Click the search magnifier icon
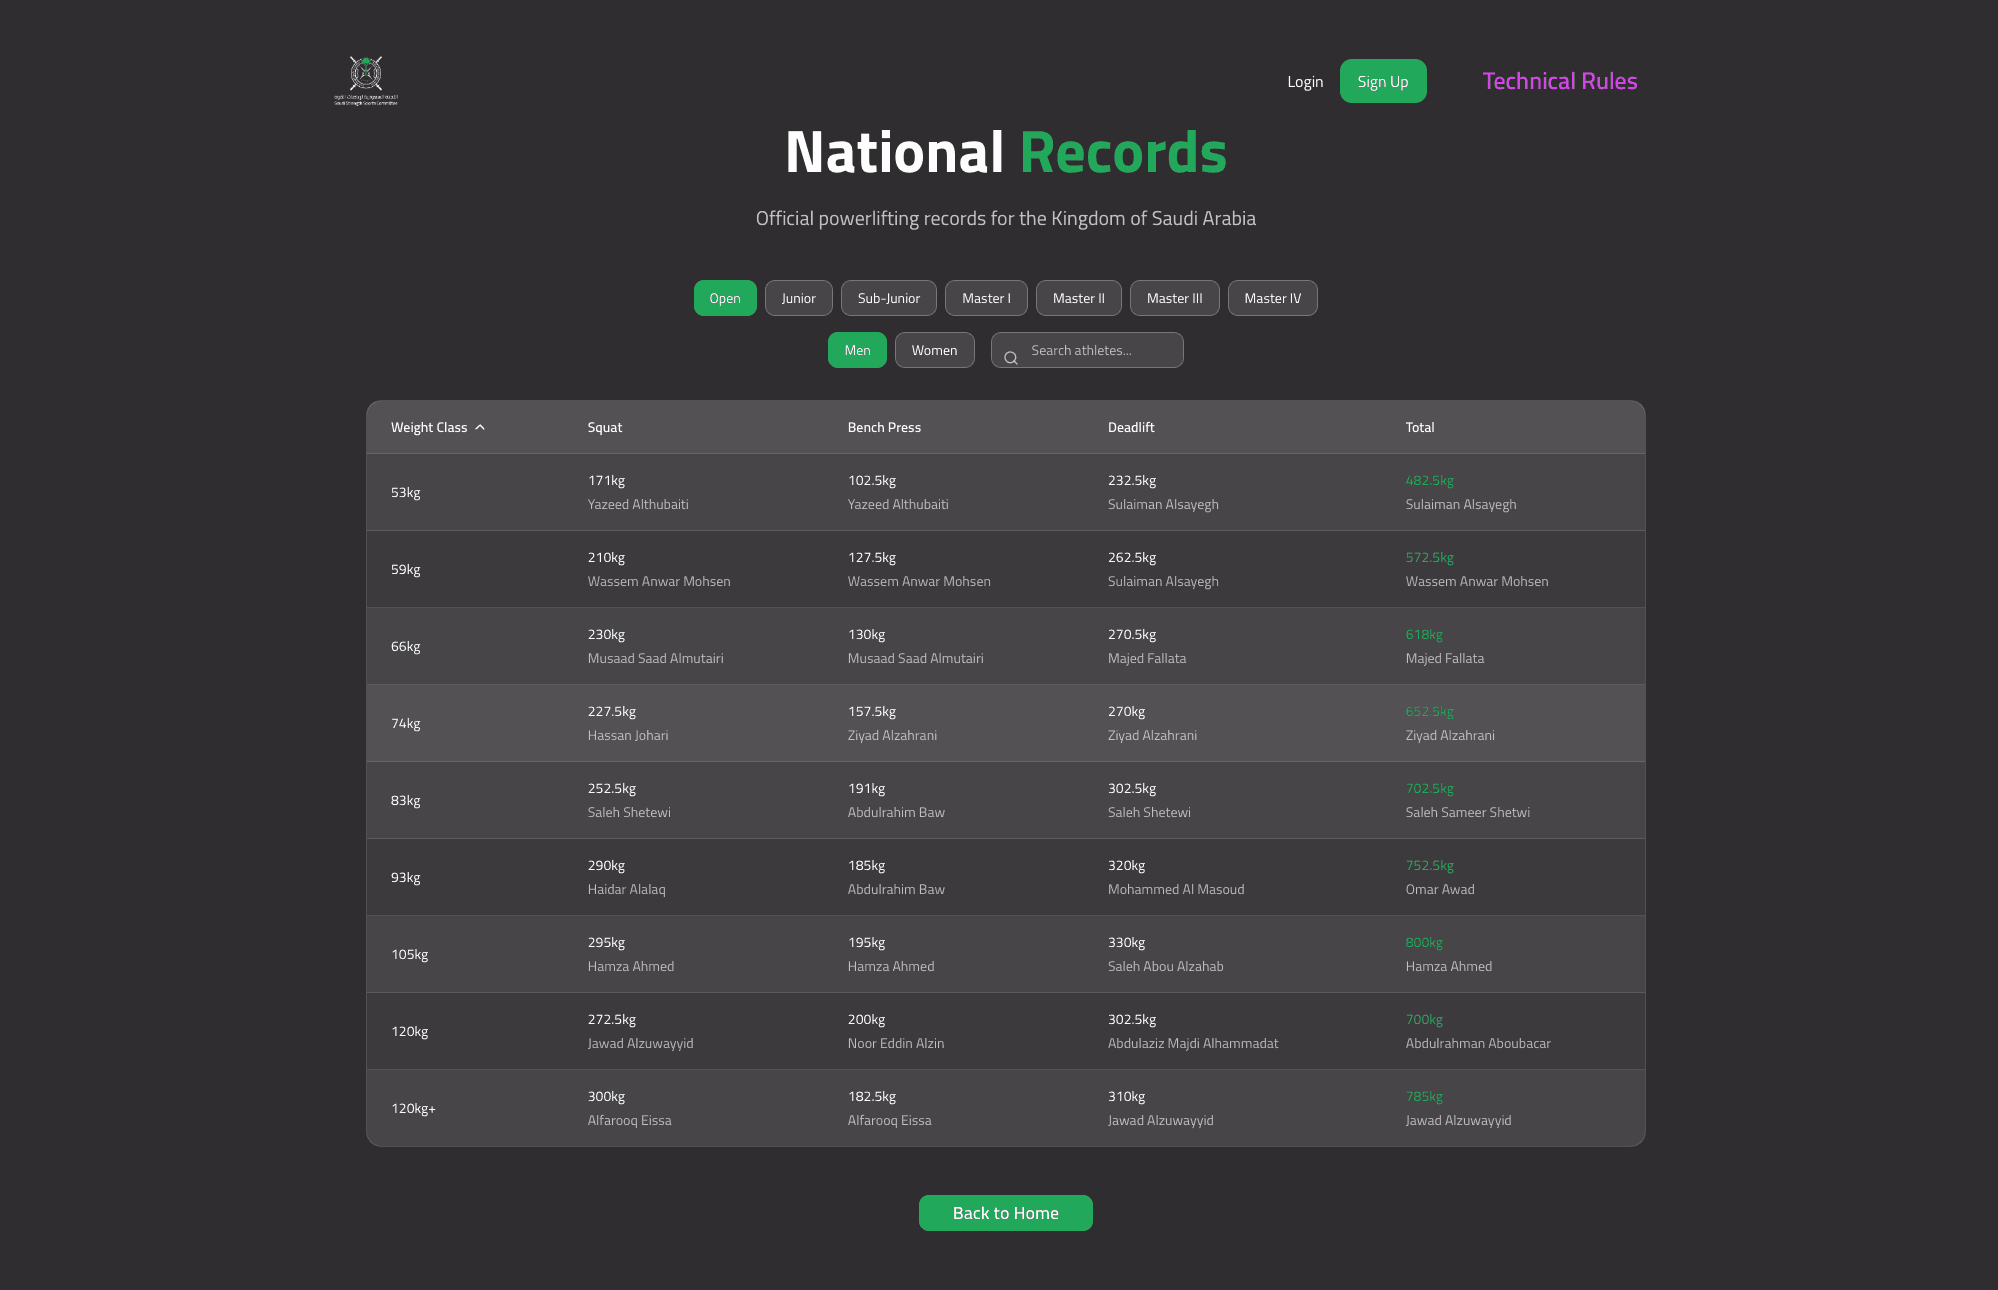The height and width of the screenshot is (1290, 1998). coord(1011,356)
